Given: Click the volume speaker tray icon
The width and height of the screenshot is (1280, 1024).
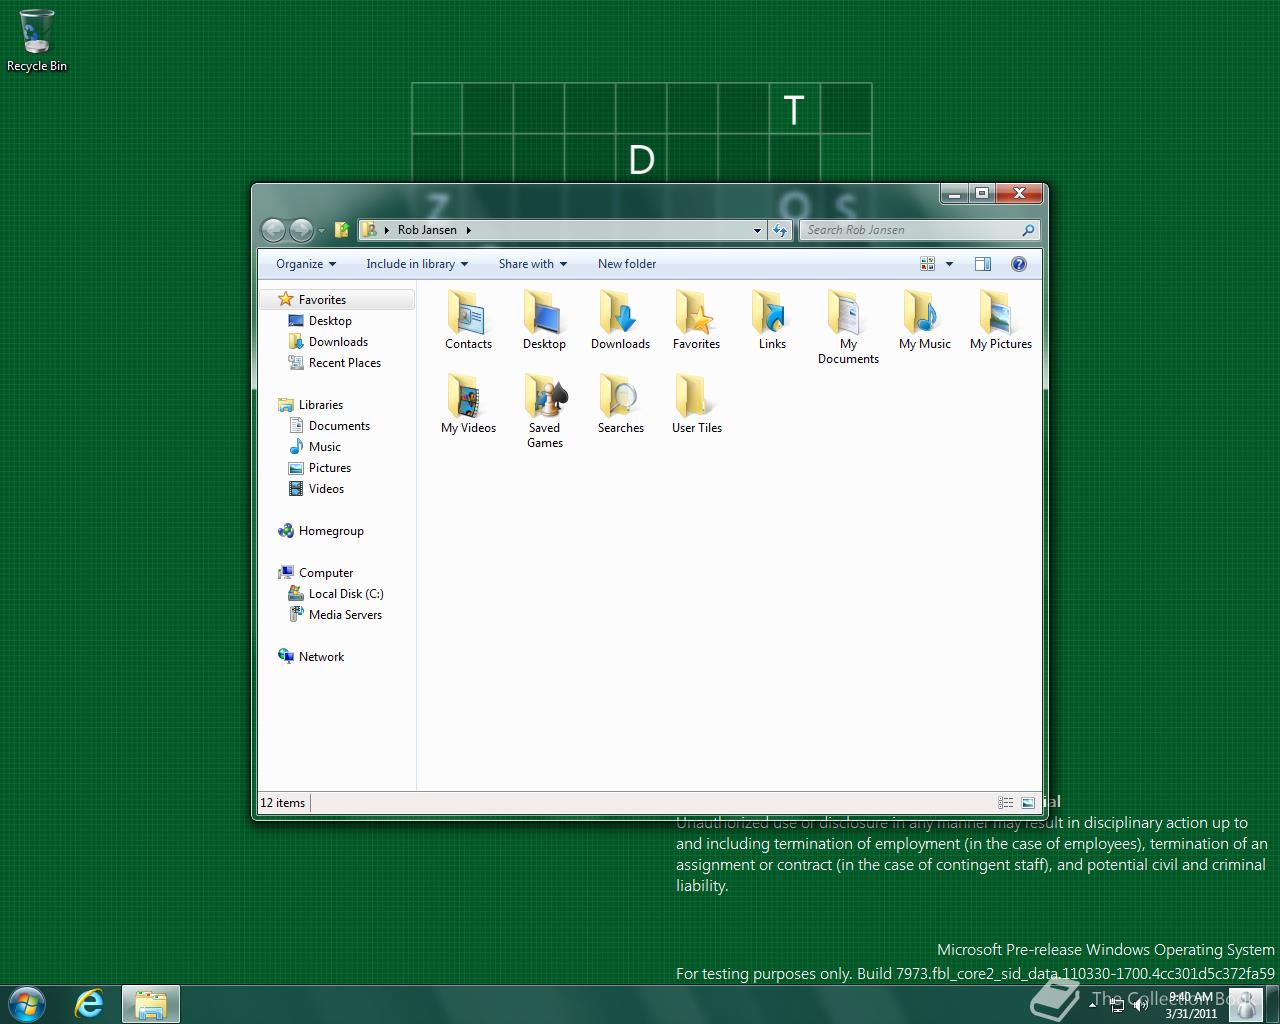Looking at the screenshot, I should point(1140,1005).
